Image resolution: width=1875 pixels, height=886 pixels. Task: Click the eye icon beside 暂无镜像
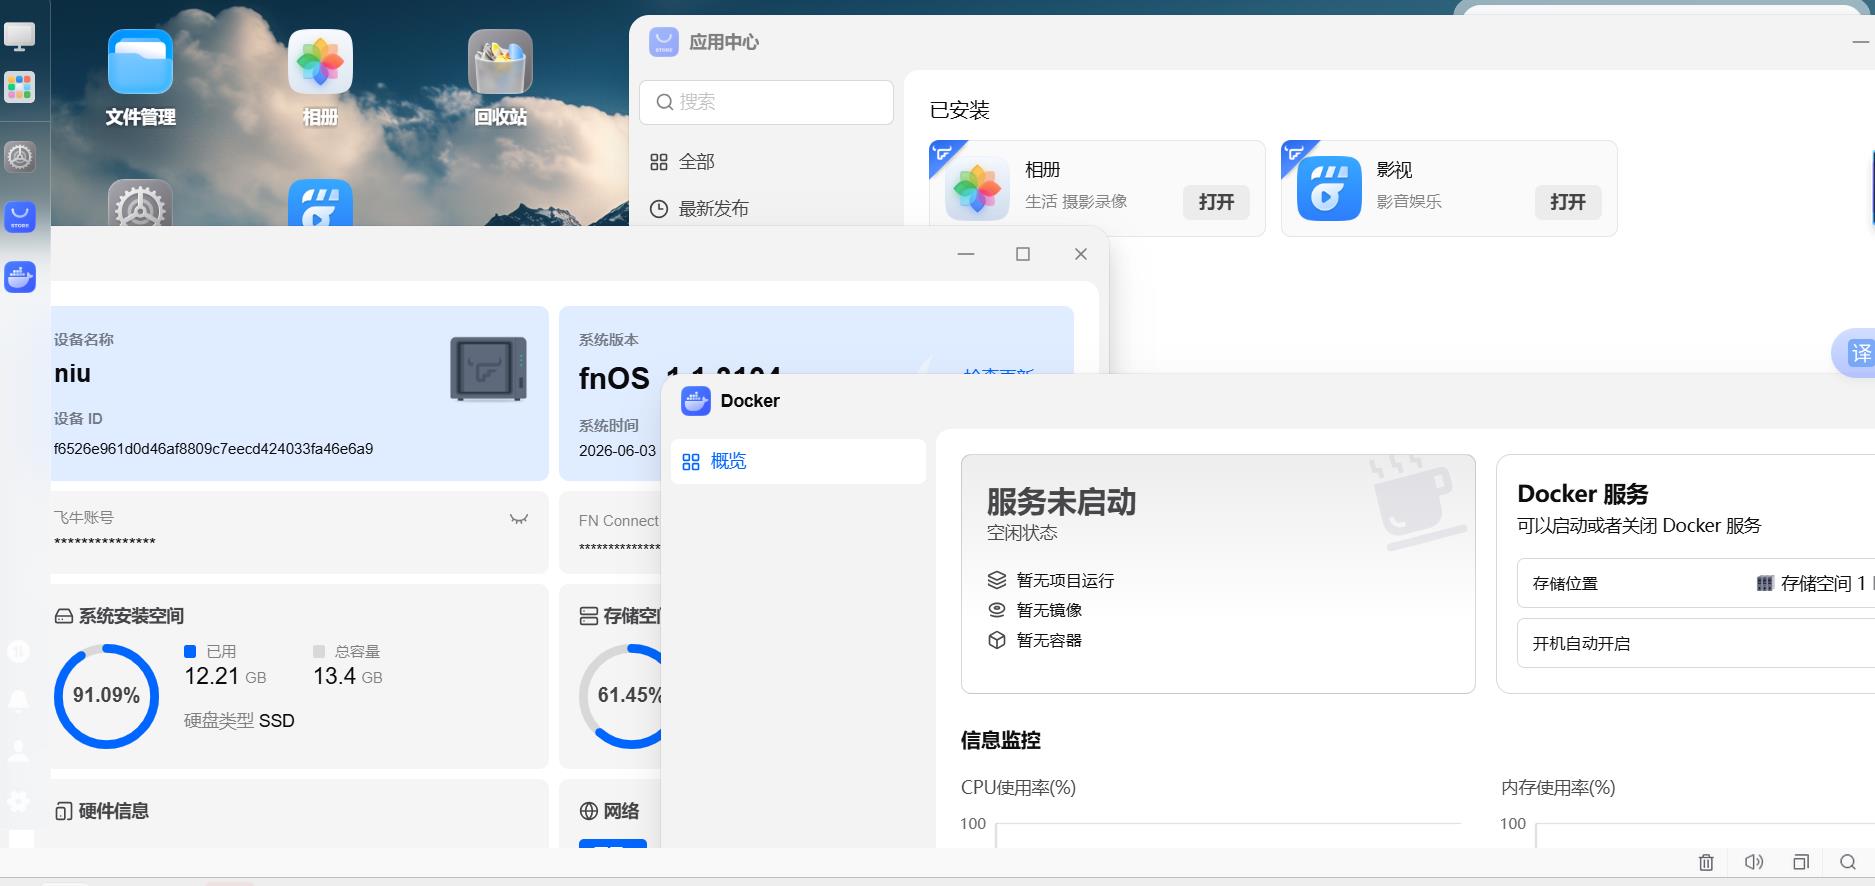997,610
